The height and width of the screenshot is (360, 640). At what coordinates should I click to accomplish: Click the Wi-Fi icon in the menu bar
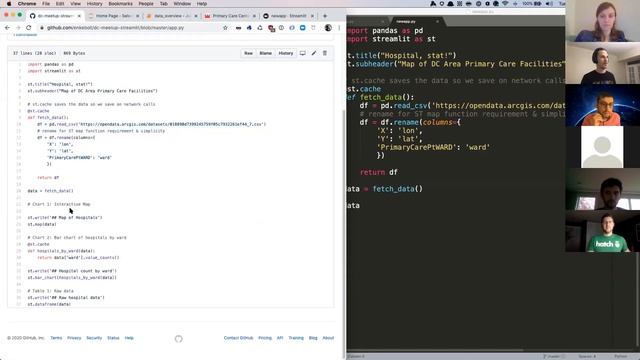tap(505, 4)
